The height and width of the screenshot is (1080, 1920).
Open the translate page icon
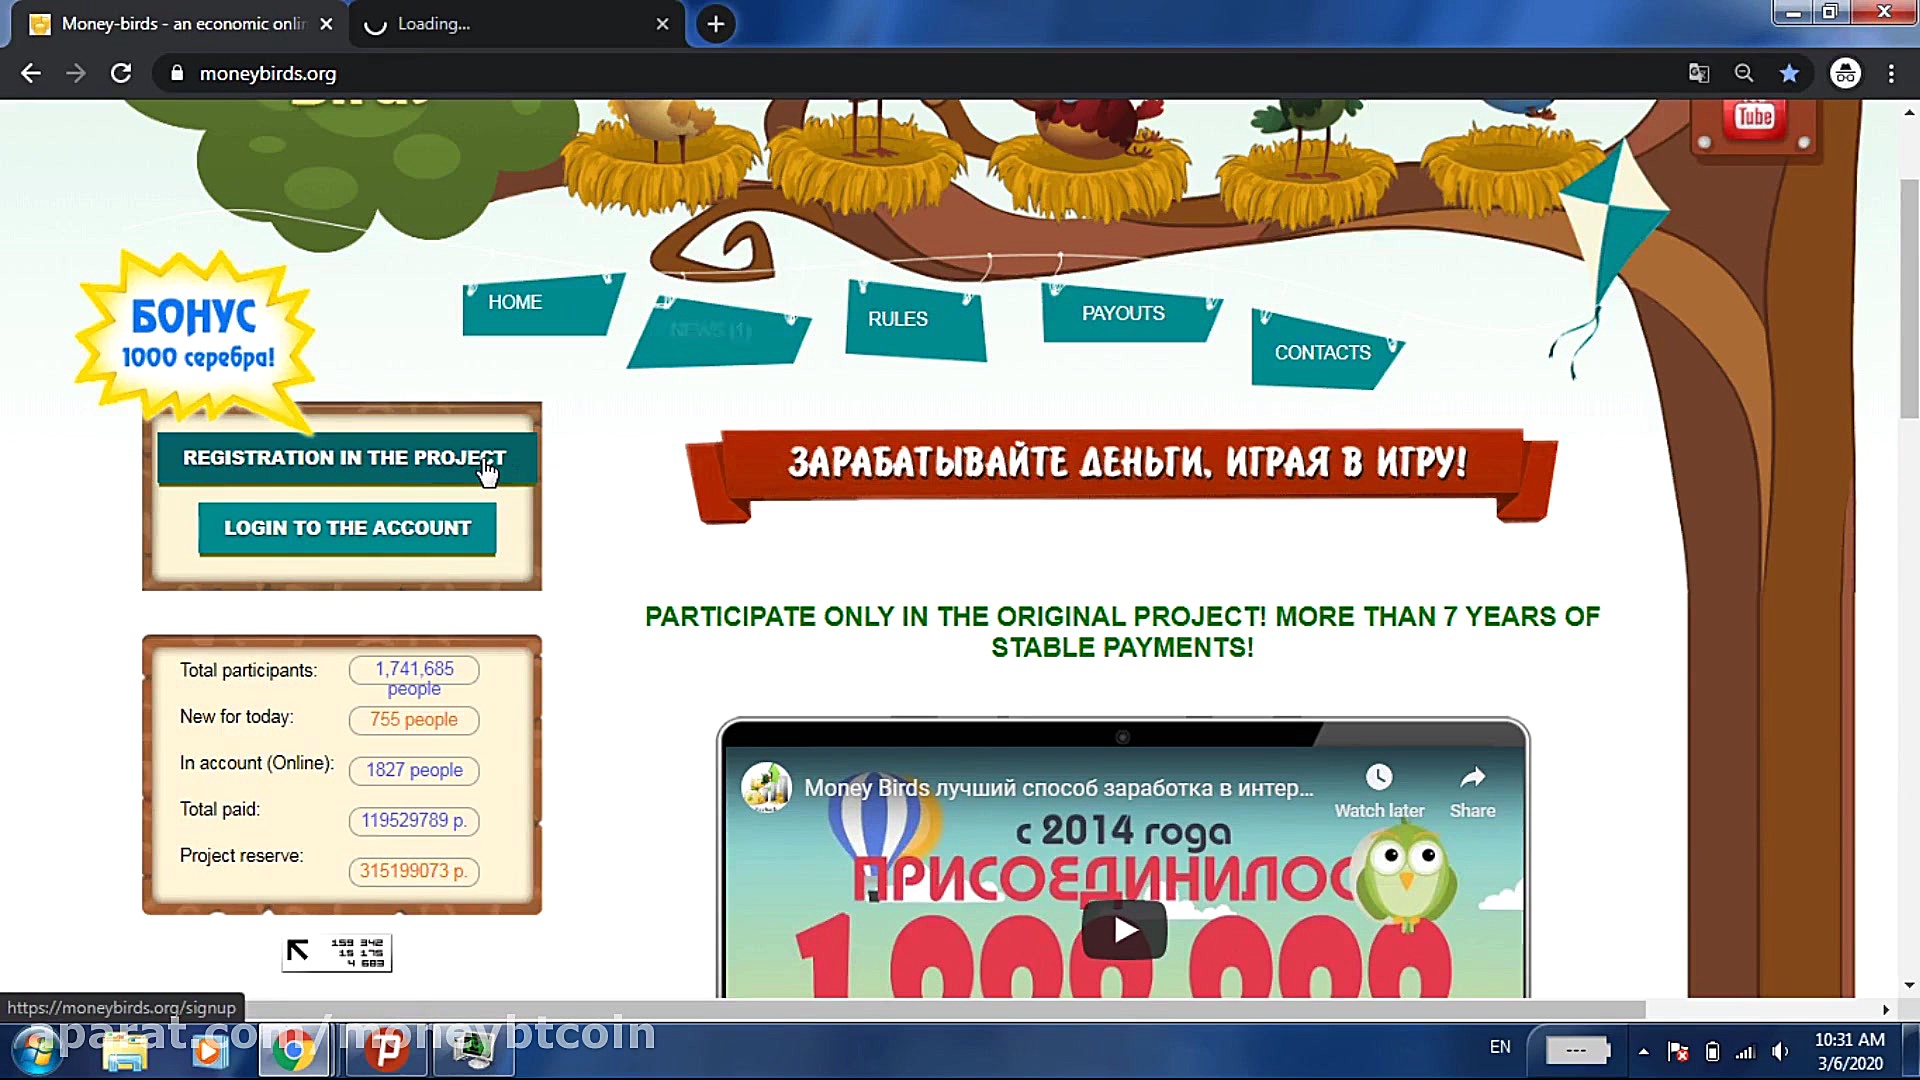1699,73
